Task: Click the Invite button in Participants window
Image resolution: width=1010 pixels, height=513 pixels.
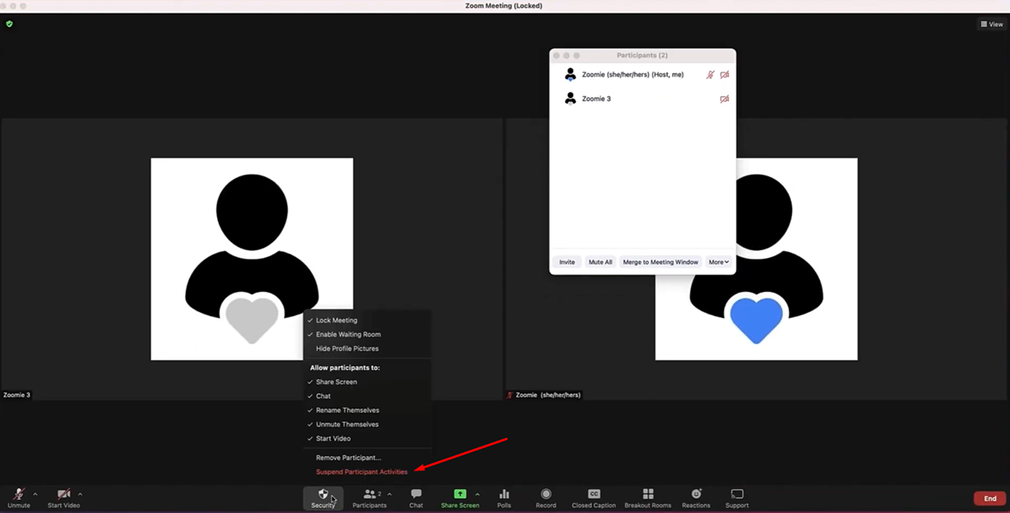Action: coord(567,262)
